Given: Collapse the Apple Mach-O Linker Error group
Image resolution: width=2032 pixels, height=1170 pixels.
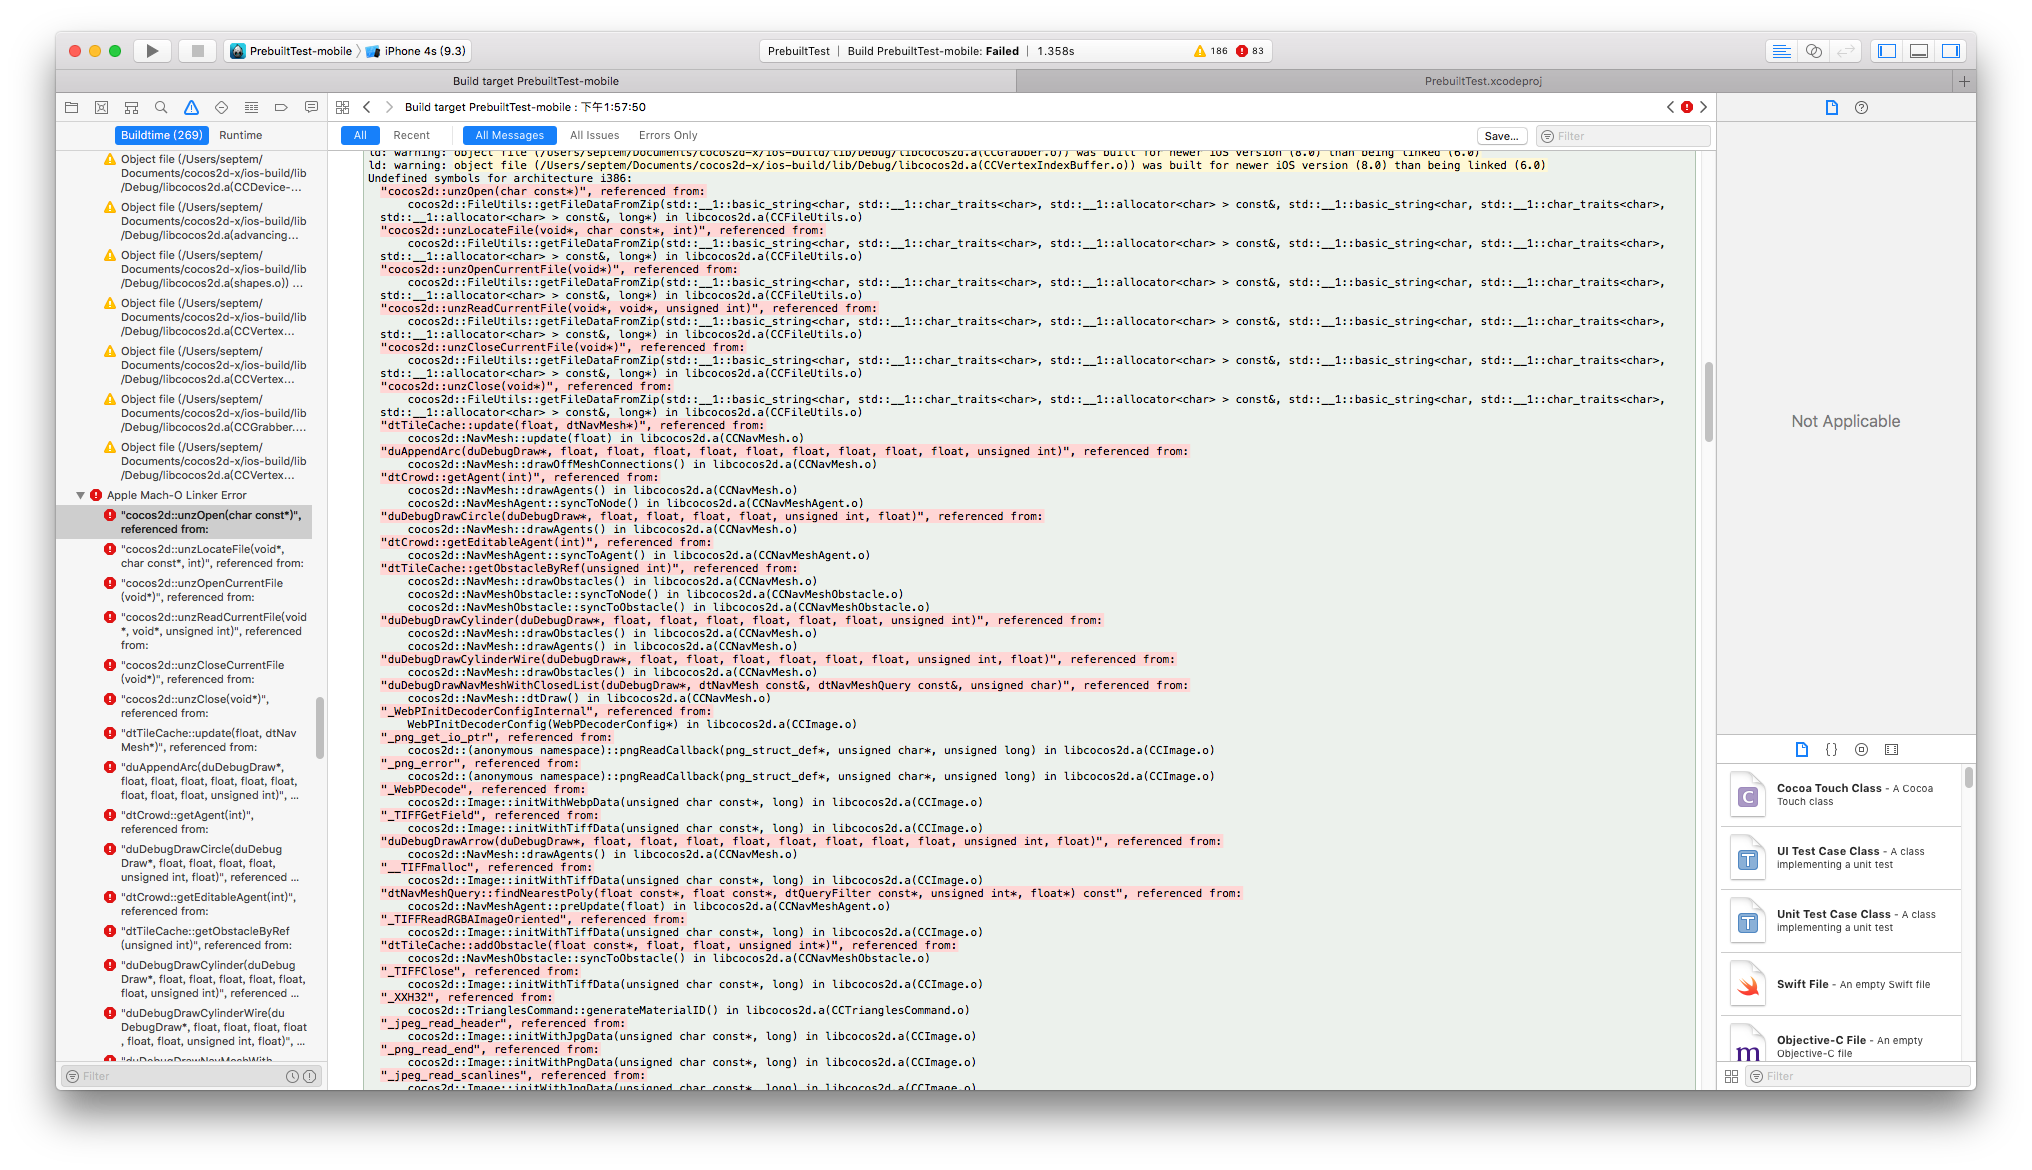Looking at the screenshot, I should 80,495.
